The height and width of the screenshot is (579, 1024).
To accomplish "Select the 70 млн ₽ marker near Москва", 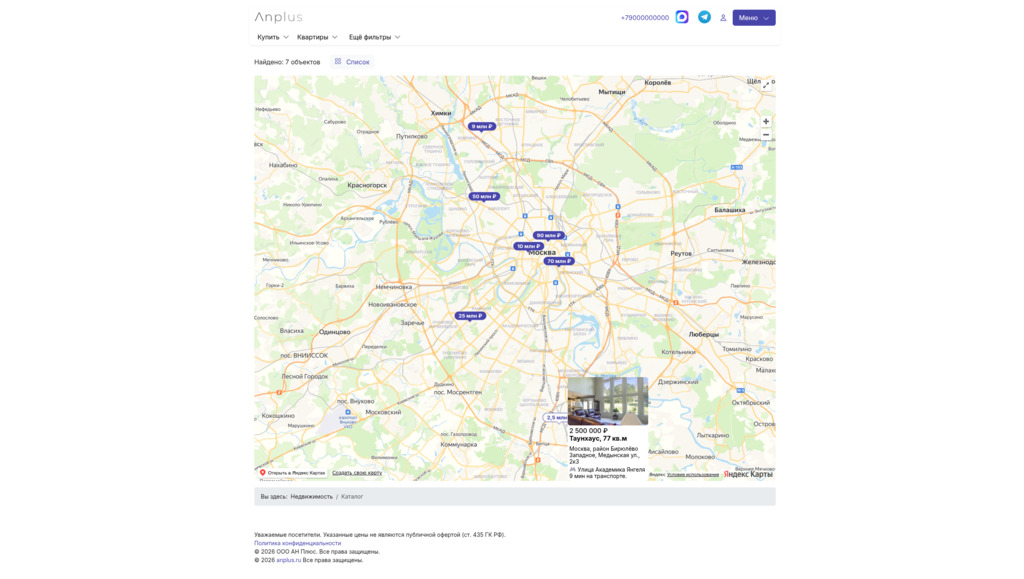I will (x=559, y=261).
